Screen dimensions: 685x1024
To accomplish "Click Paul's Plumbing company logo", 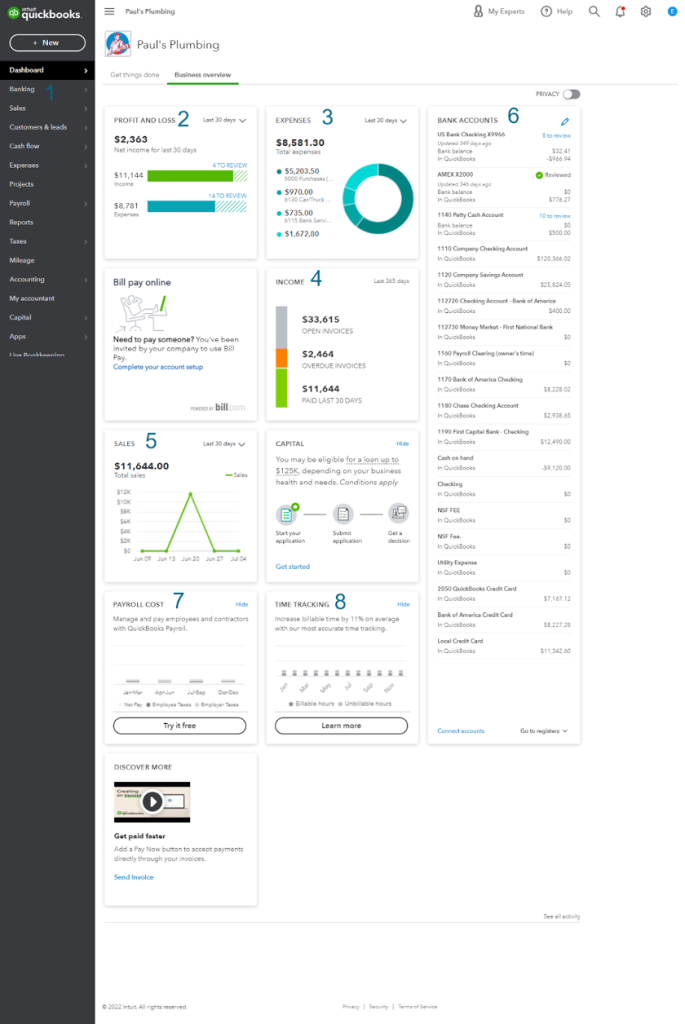I will click(118, 44).
